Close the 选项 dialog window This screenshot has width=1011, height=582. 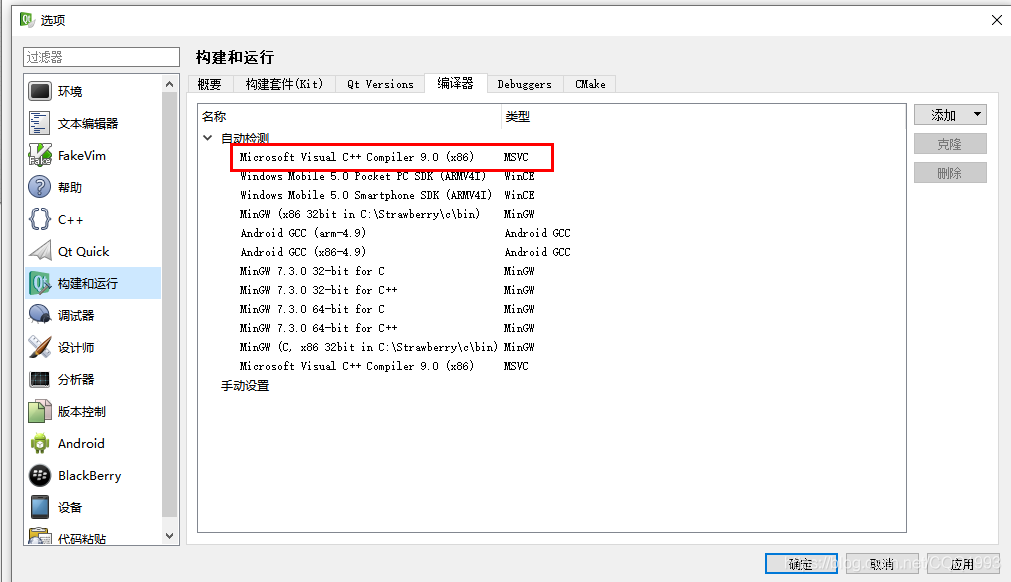[x=996, y=20]
